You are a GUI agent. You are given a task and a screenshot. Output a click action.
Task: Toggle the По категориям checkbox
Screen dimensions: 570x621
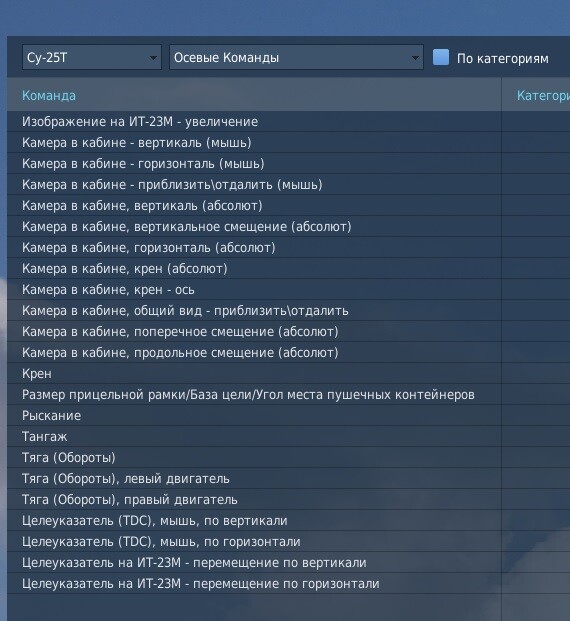440,57
